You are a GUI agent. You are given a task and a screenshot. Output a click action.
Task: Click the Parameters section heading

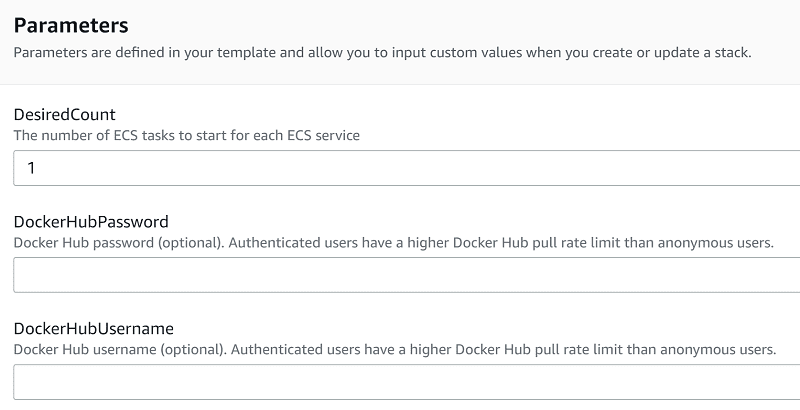click(x=71, y=24)
